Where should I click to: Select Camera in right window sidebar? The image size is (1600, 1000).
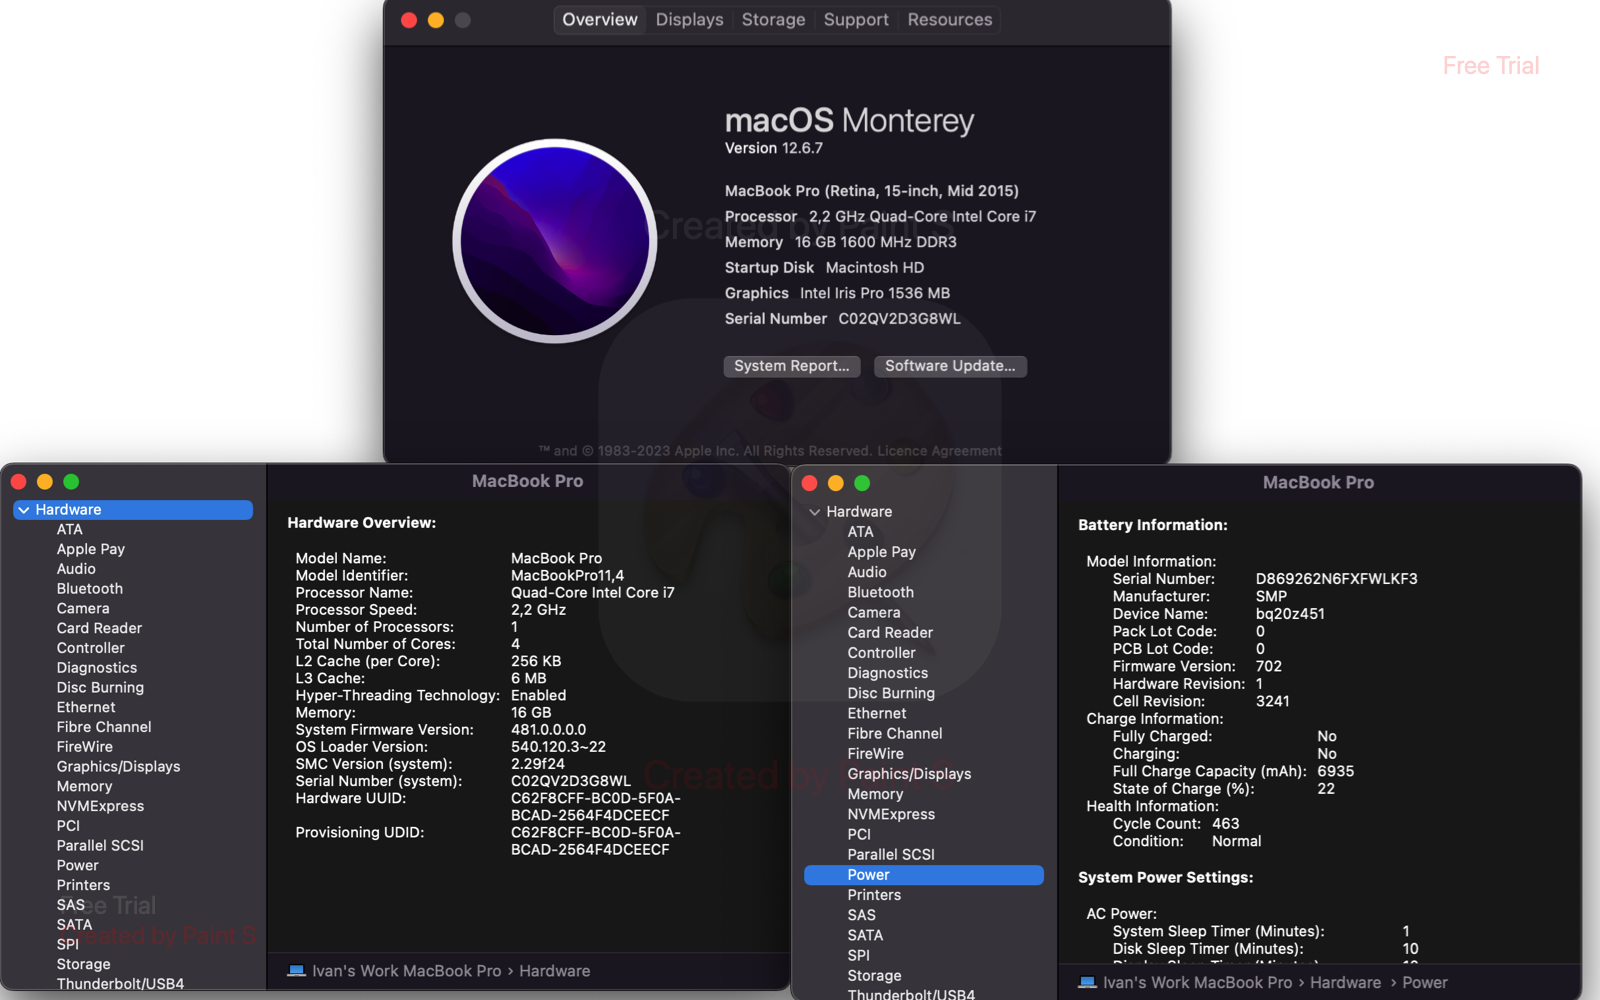[x=874, y=613]
